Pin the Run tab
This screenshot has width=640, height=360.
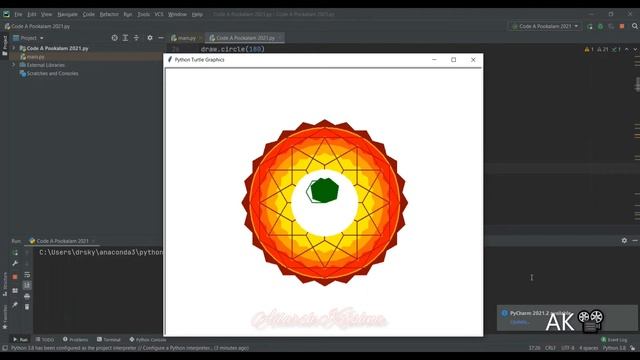click(x=15, y=304)
